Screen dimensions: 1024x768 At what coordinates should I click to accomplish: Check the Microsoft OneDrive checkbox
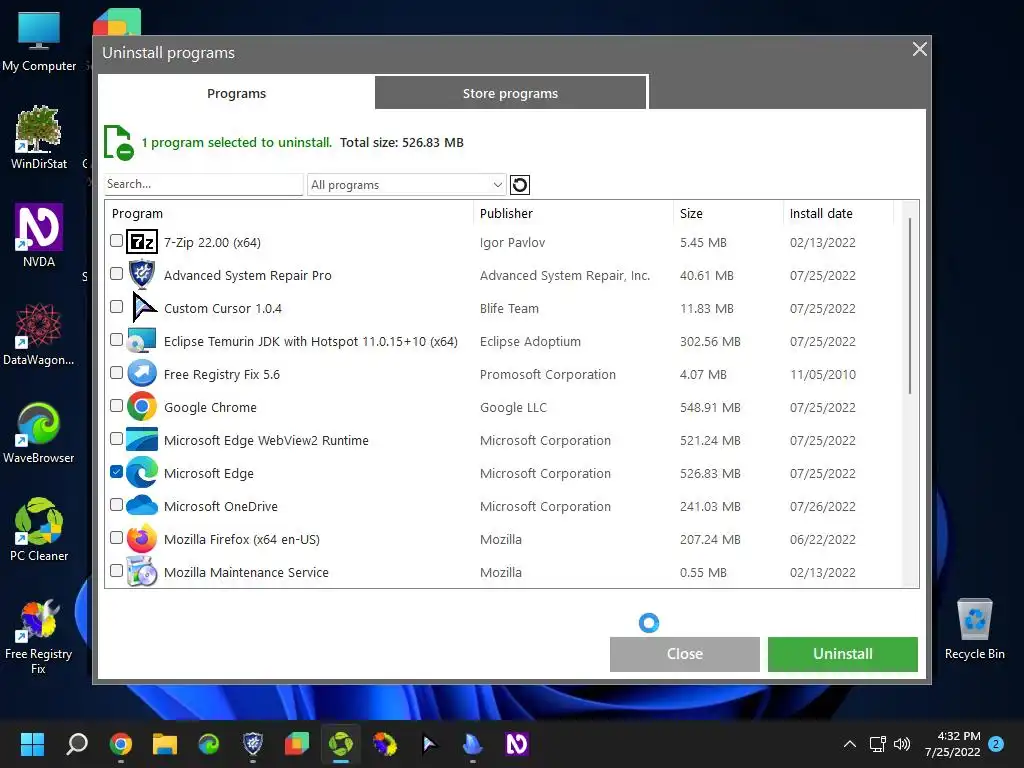click(116, 504)
